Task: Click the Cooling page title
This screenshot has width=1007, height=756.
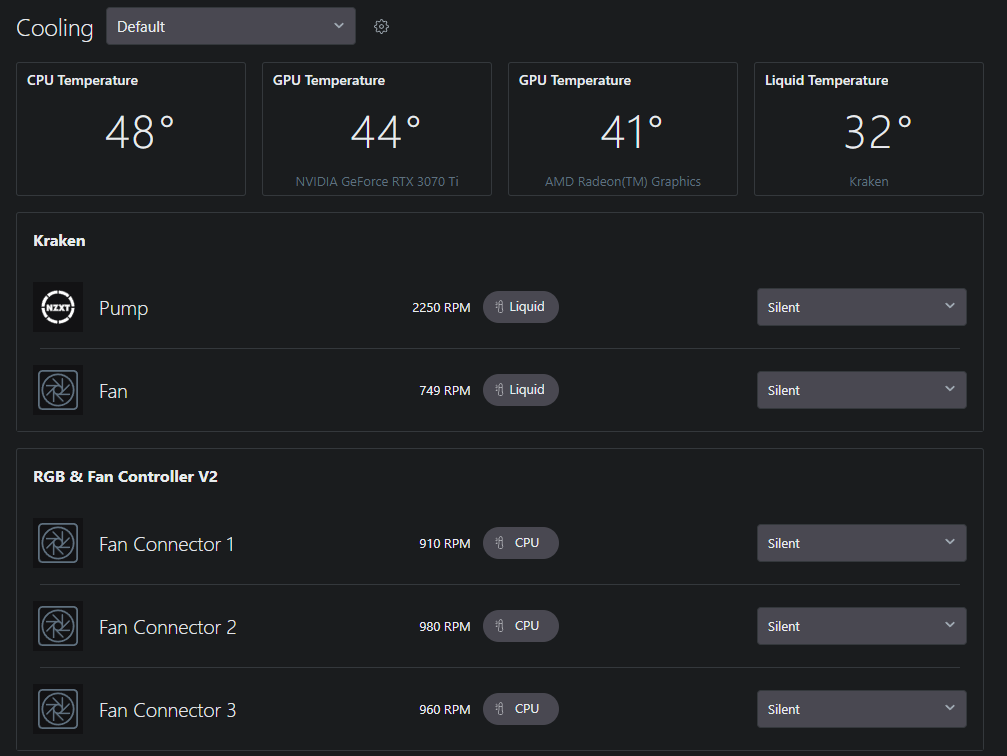Action: (x=55, y=28)
